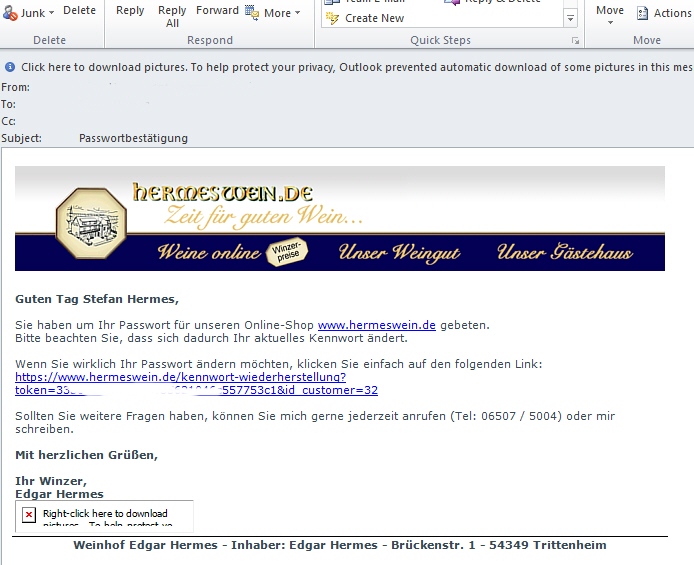Open the Junk dropdown arrow
Screen dimensions: 694x565
coord(51,13)
